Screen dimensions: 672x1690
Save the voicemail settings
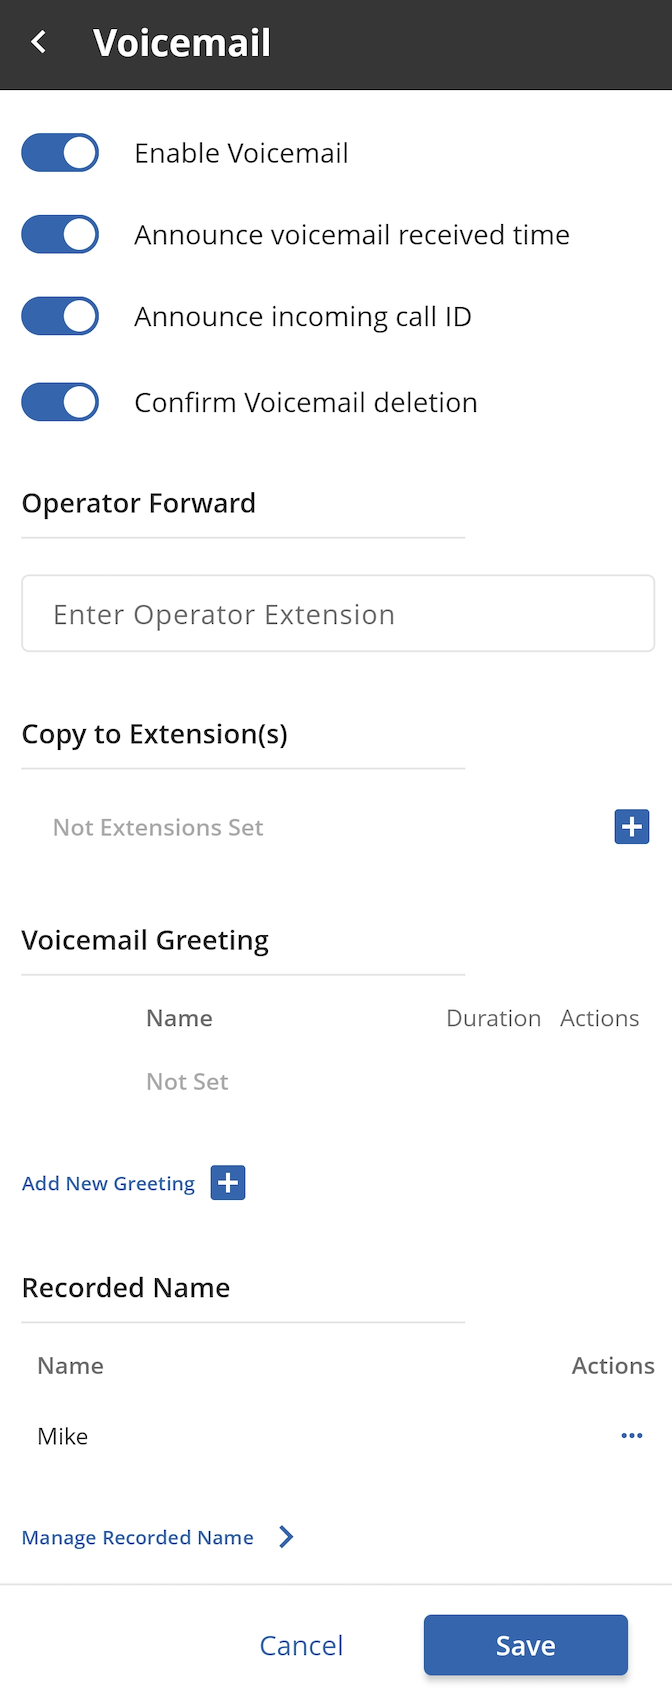pyautogui.click(x=526, y=1645)
